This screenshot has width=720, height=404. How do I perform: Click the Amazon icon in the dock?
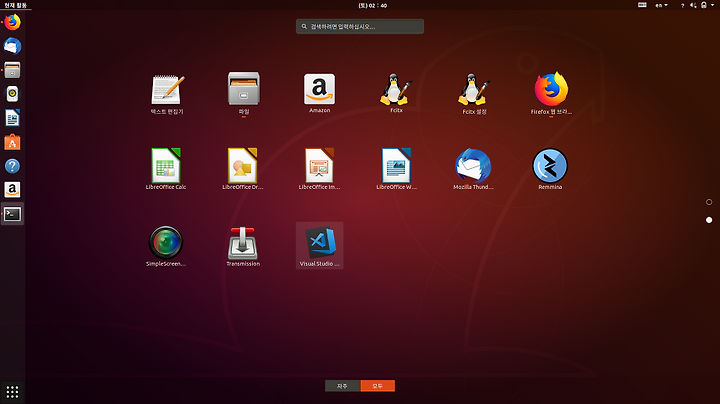pyautogui.click(x=12, y=190)
